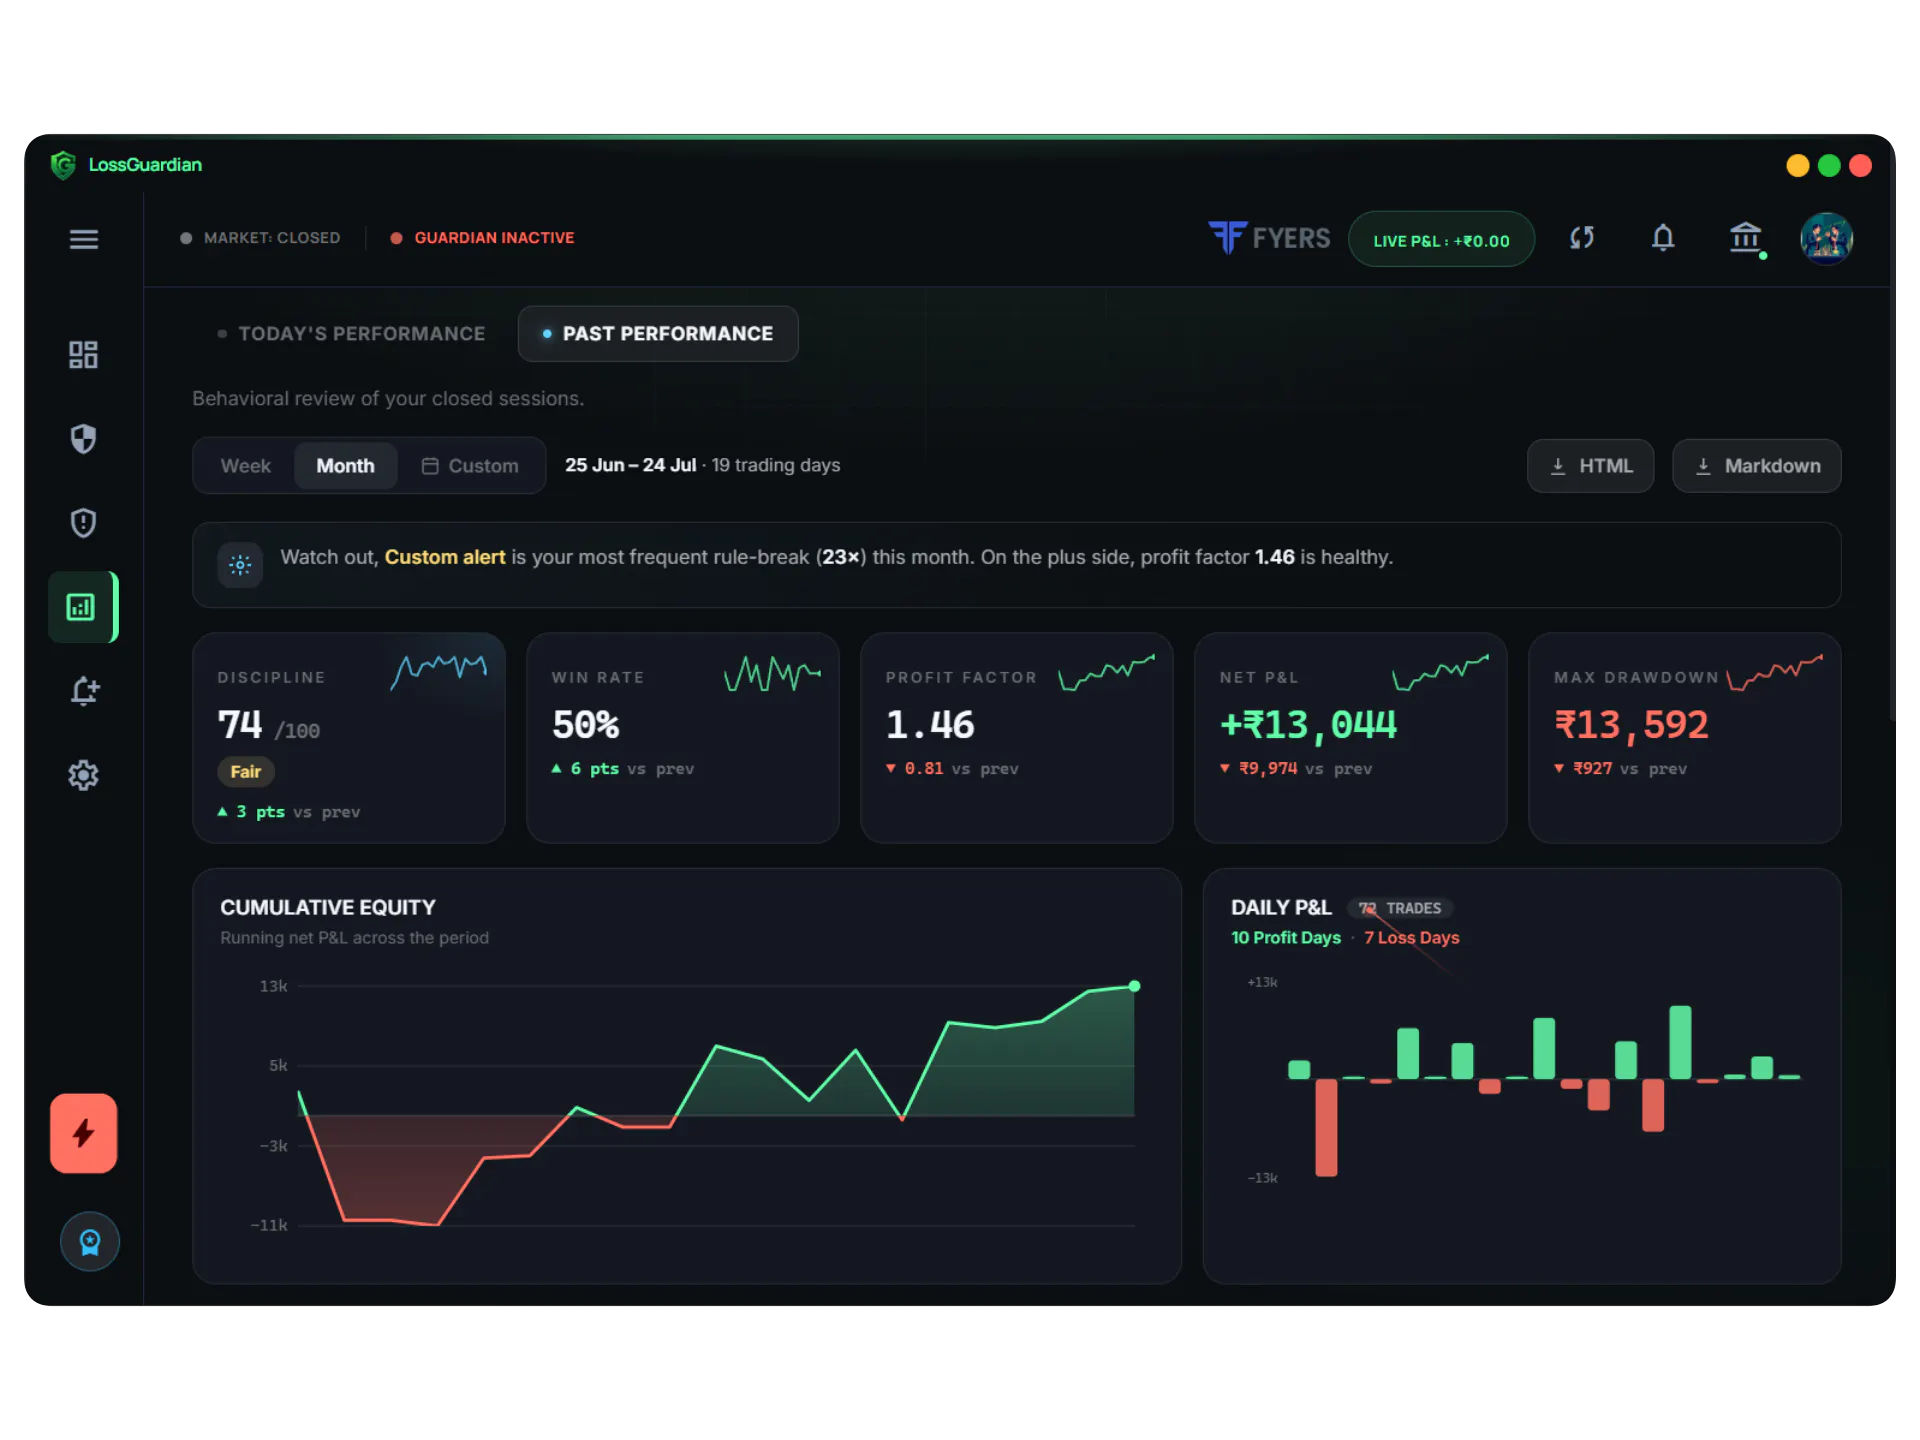Screen dimensions: 1920x1440
Task: Click the Net P&L +₹13,044 value
Action: tap(1308, 725)
